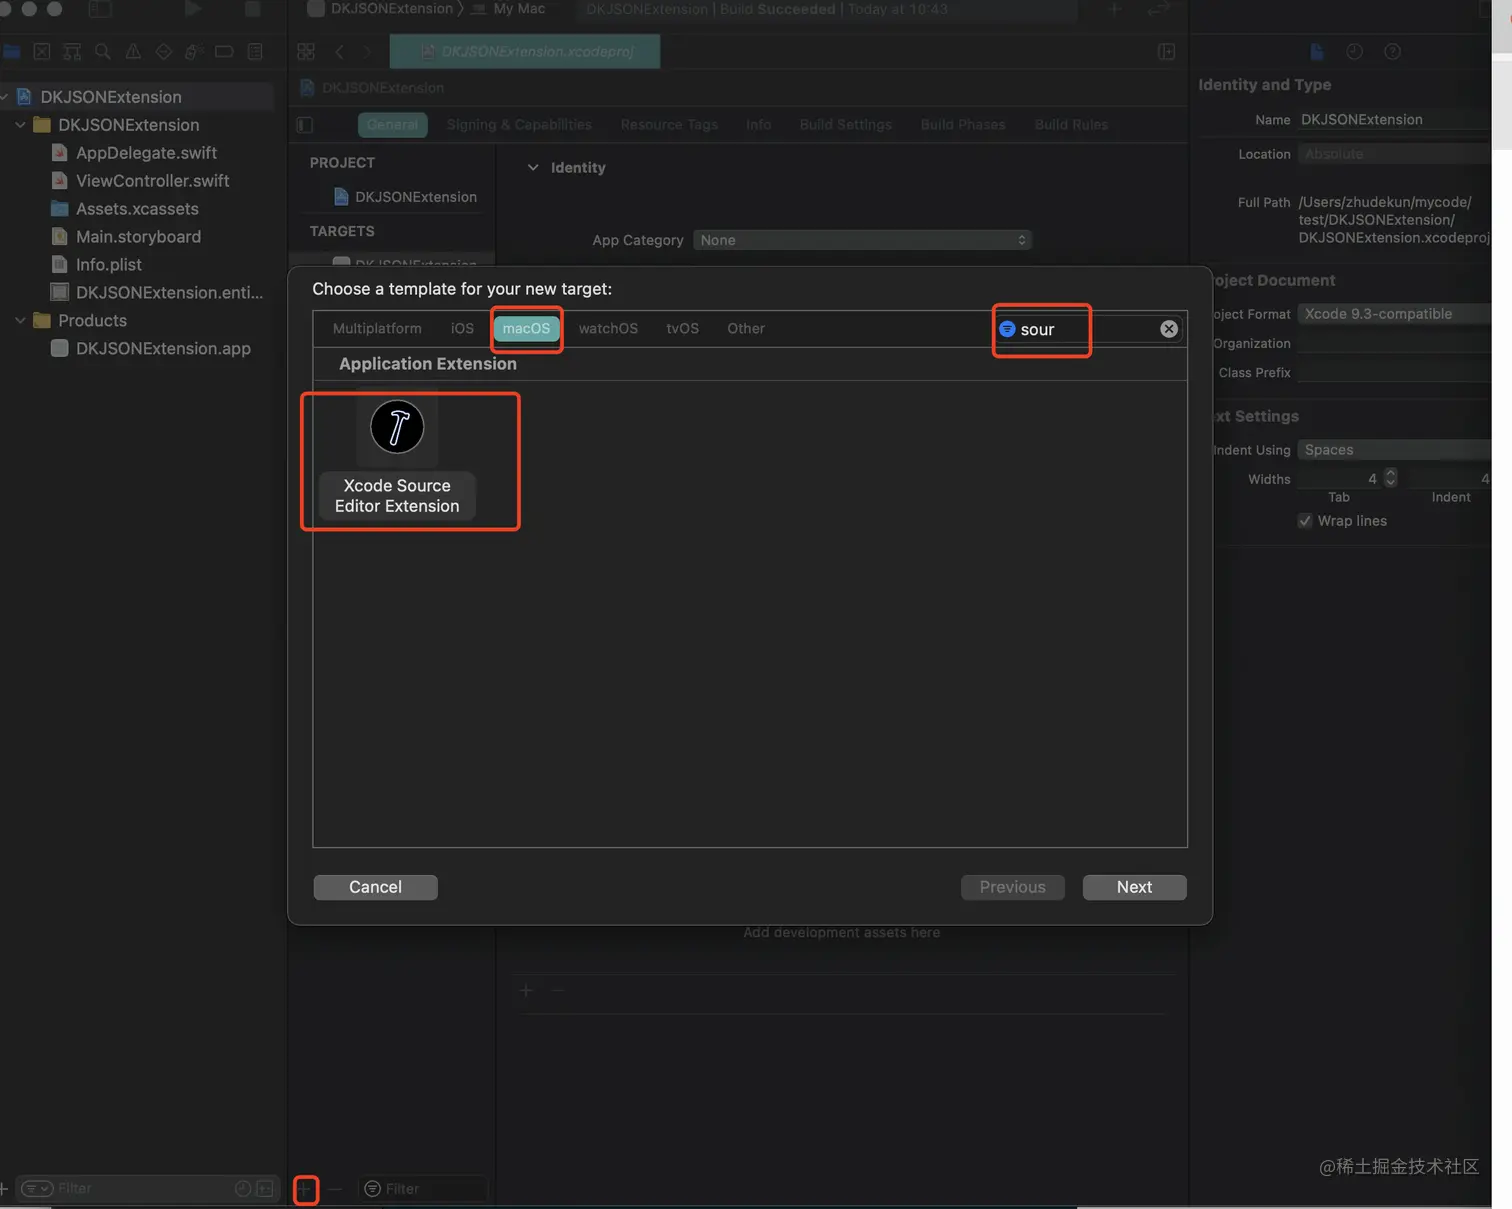Select Main.storyboard in navigator

138,237
